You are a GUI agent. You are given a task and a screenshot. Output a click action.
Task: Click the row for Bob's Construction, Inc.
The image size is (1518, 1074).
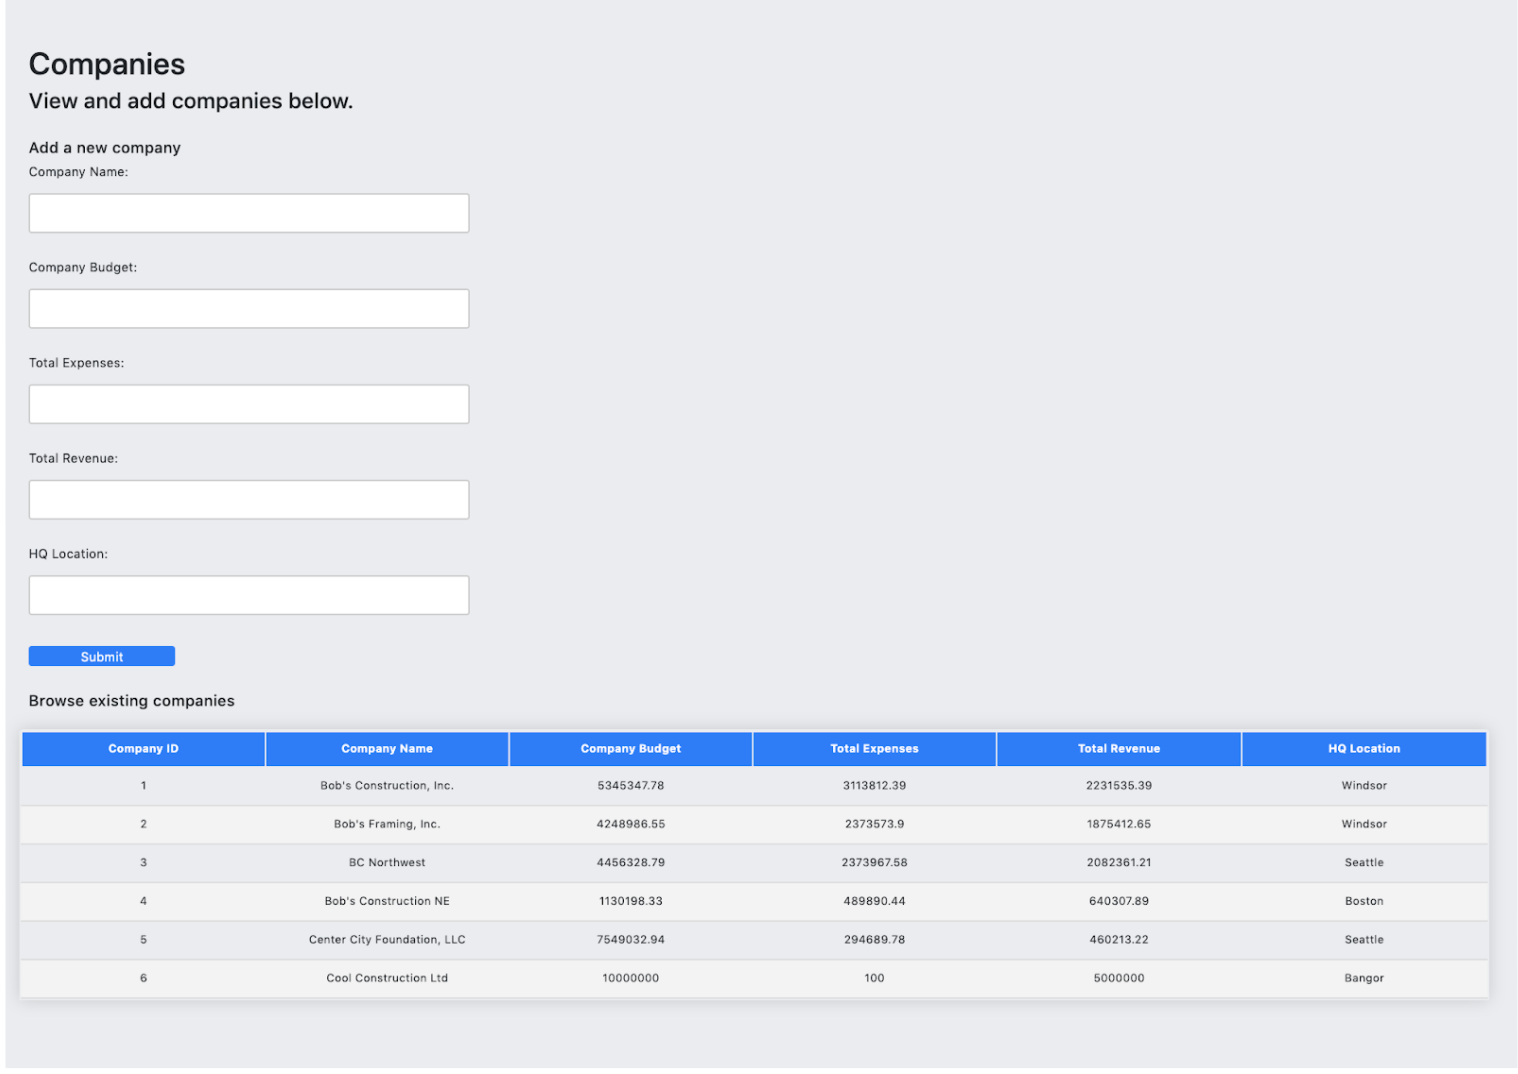(387, 785)
